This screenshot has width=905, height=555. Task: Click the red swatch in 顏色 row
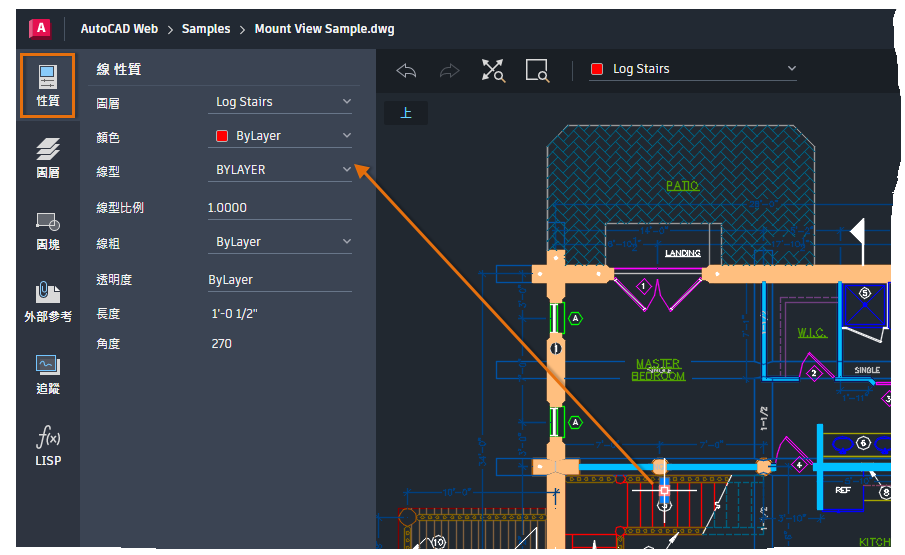[x=222, y=136]
